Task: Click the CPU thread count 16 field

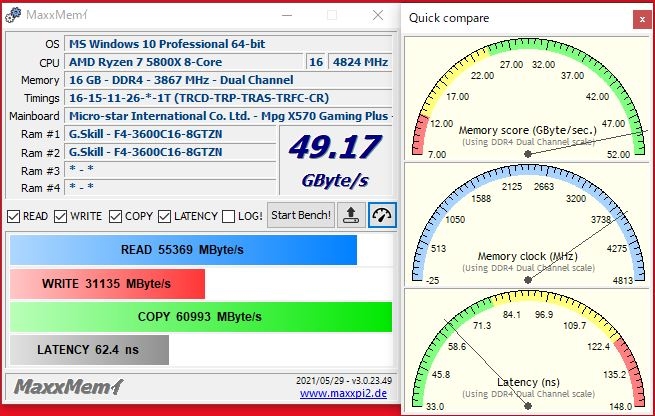Action: point(316,62)
